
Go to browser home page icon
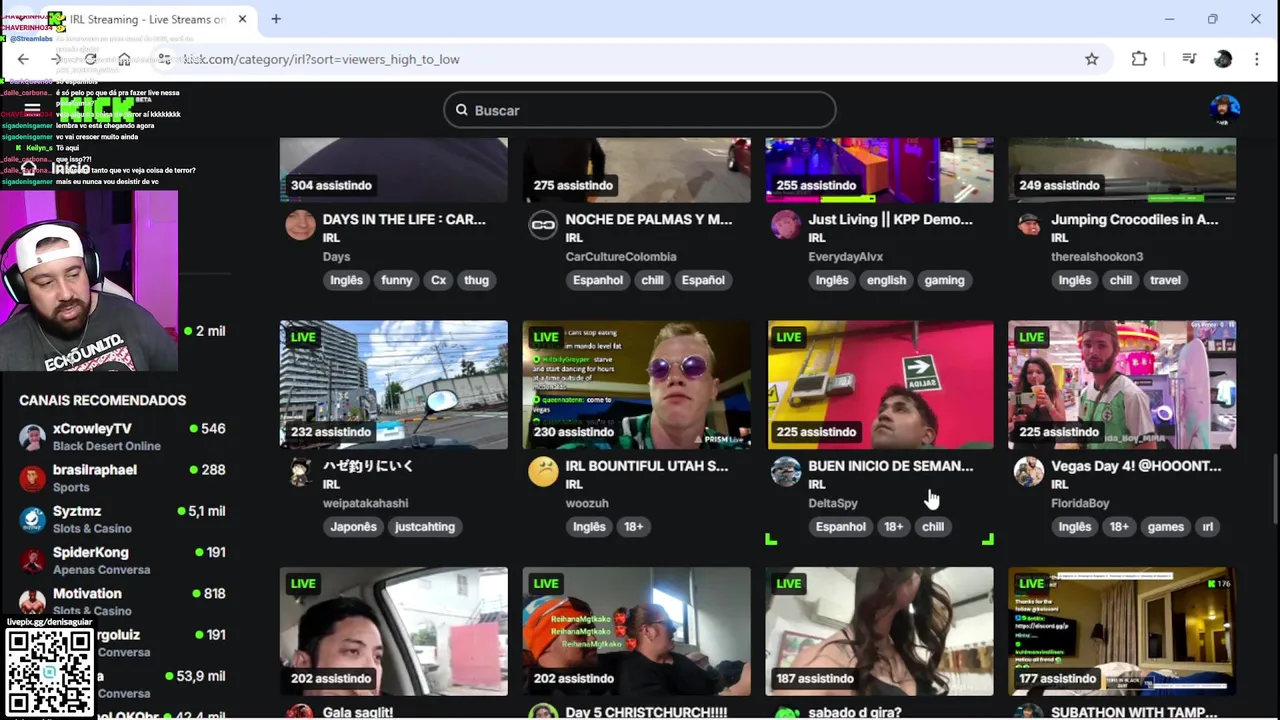(124, 59)
